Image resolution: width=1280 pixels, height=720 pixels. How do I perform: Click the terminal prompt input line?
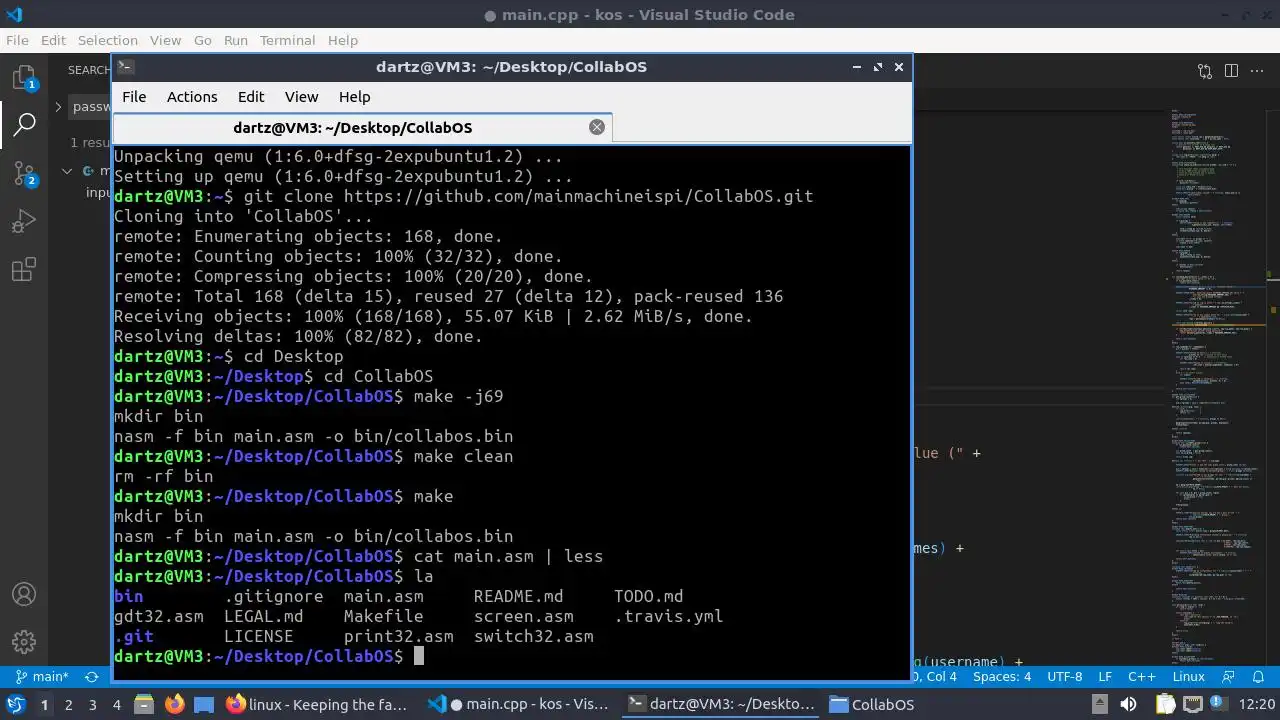tap(511, 656)
